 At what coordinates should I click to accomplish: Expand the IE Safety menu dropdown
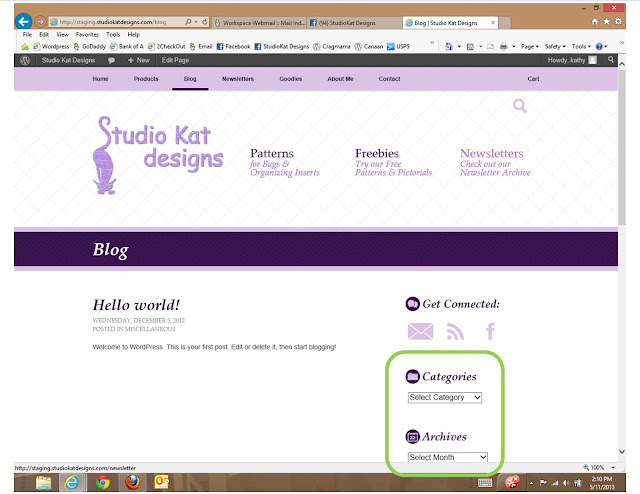point(555,47)
